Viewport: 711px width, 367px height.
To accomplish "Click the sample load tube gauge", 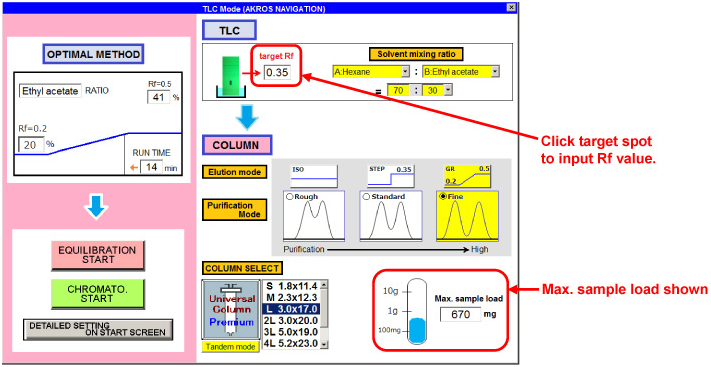I will pos(416,312).
